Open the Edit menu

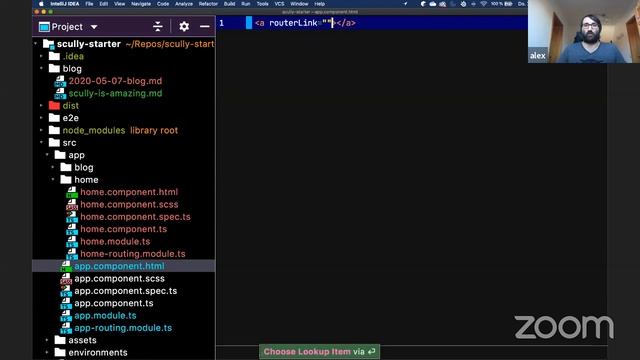(x=104, y=4)
